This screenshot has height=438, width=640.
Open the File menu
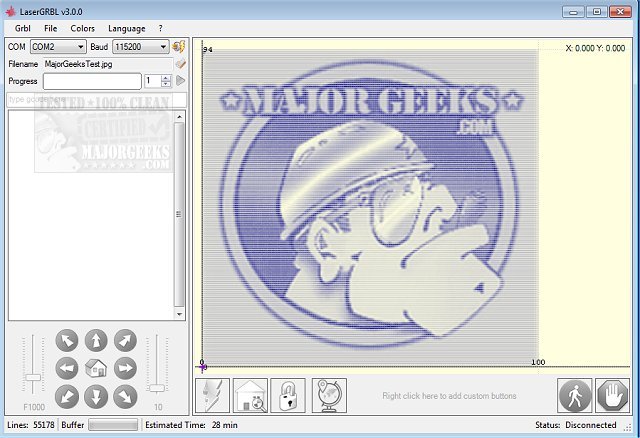coord(51,28)
